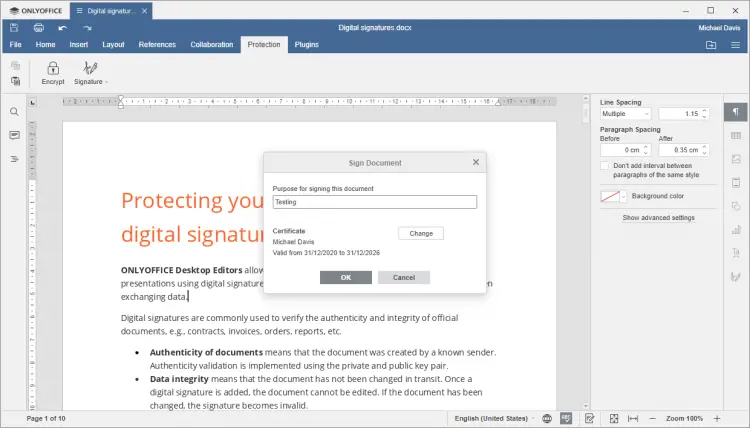
Task: Close the Digital signatures document tab
Action: point(144,11)
